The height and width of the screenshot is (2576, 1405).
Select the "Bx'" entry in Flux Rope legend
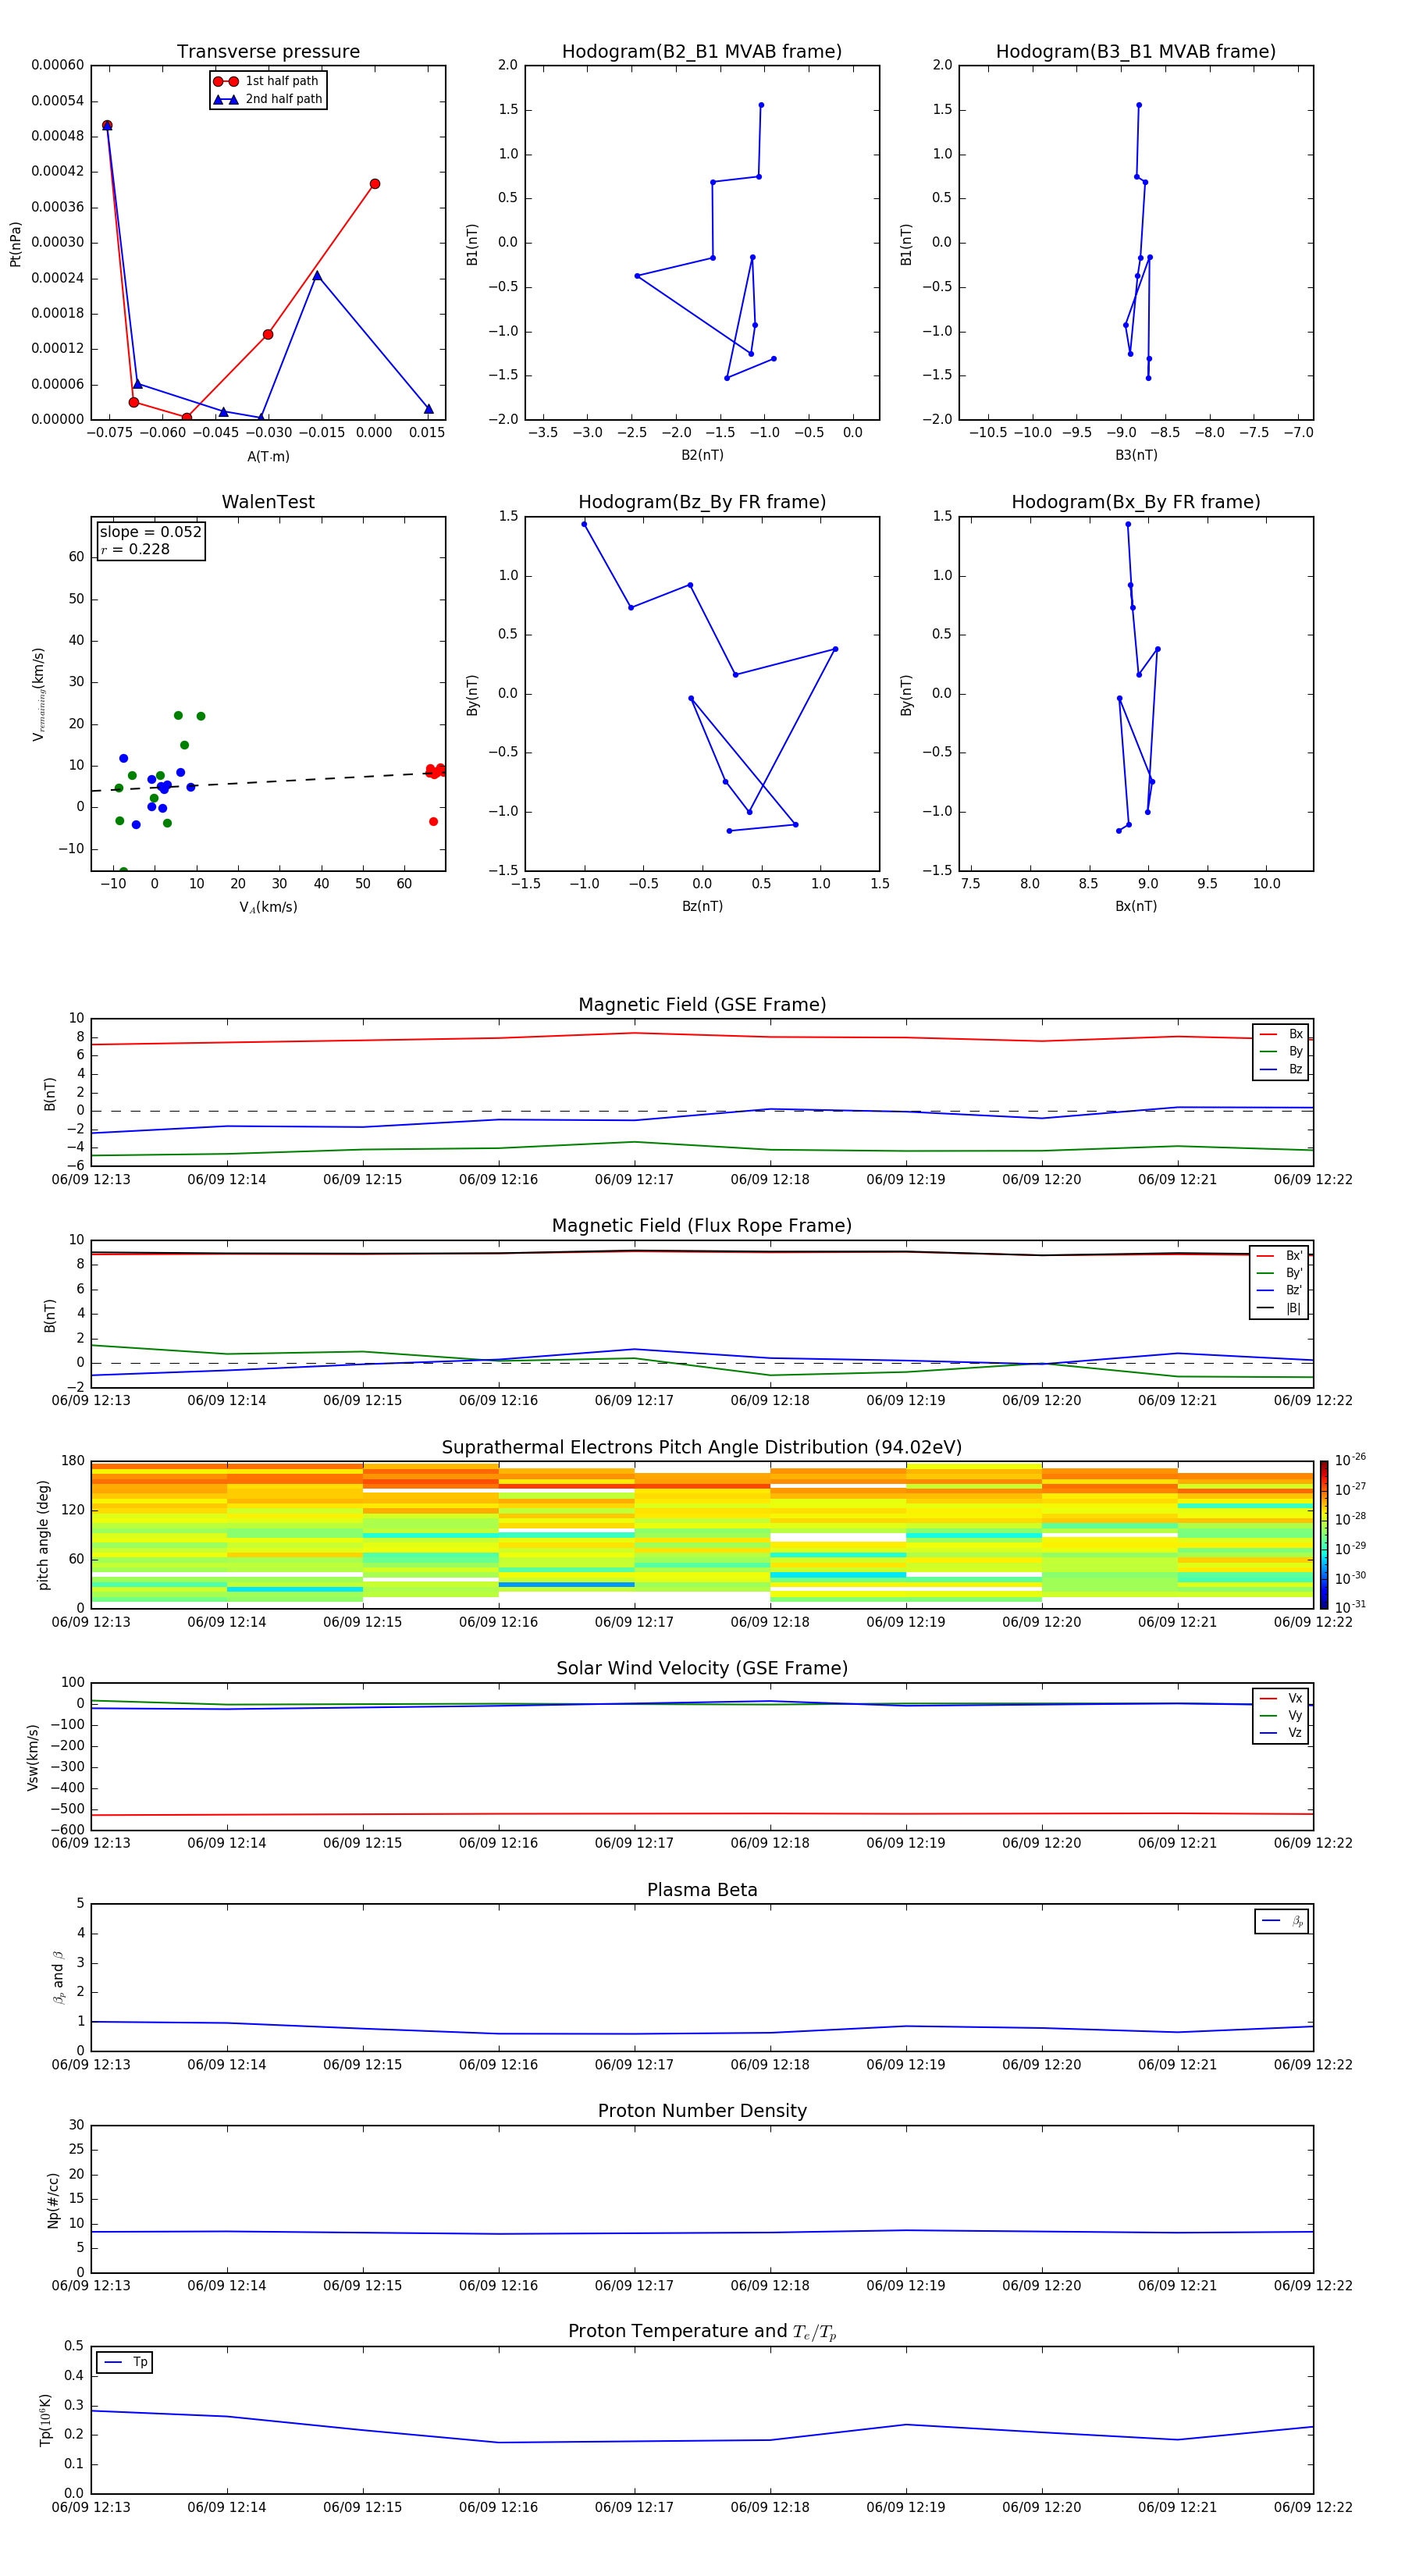(1279, 1256)
